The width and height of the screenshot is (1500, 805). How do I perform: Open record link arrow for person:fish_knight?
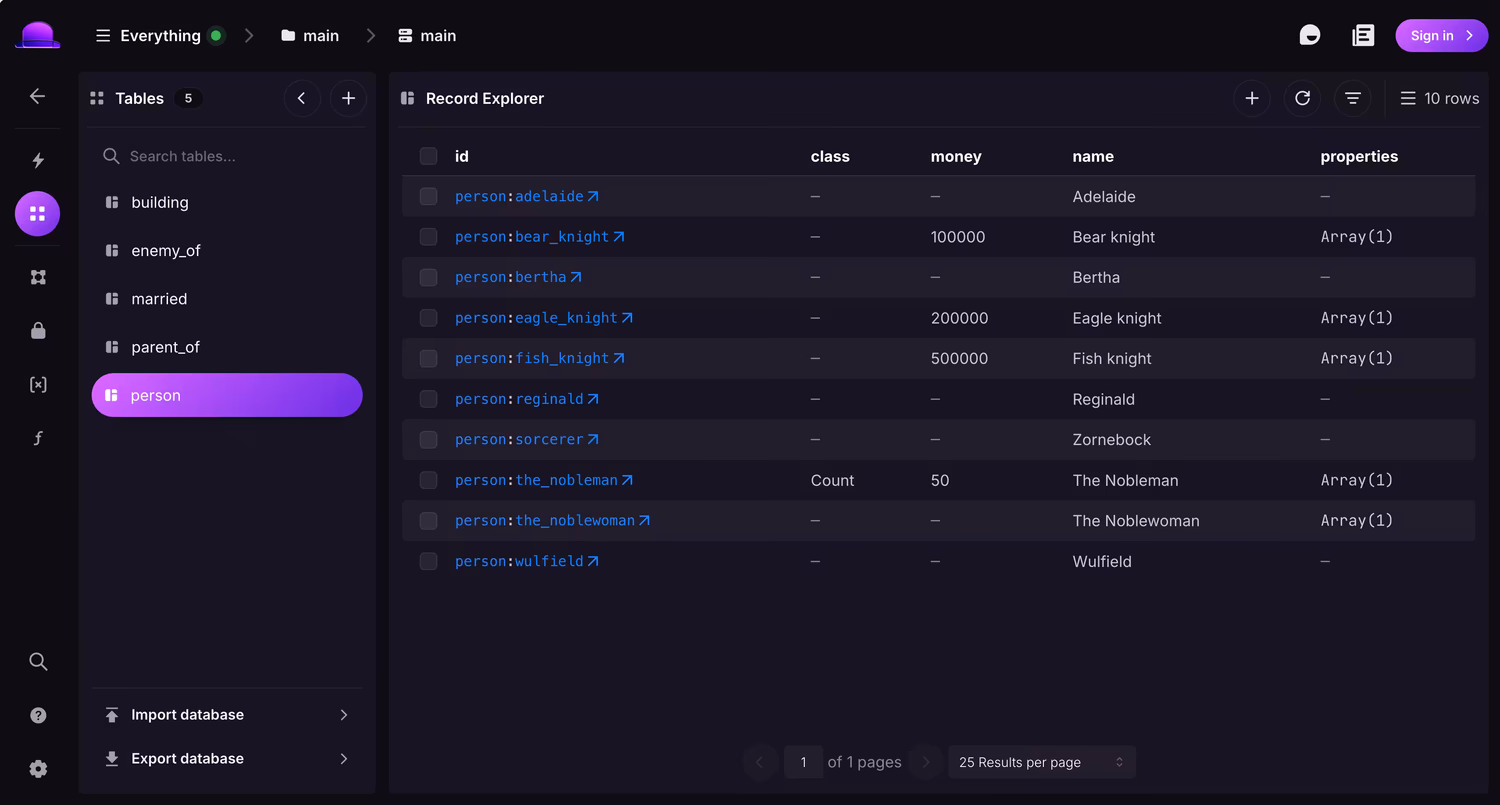(x=618, y=358)
